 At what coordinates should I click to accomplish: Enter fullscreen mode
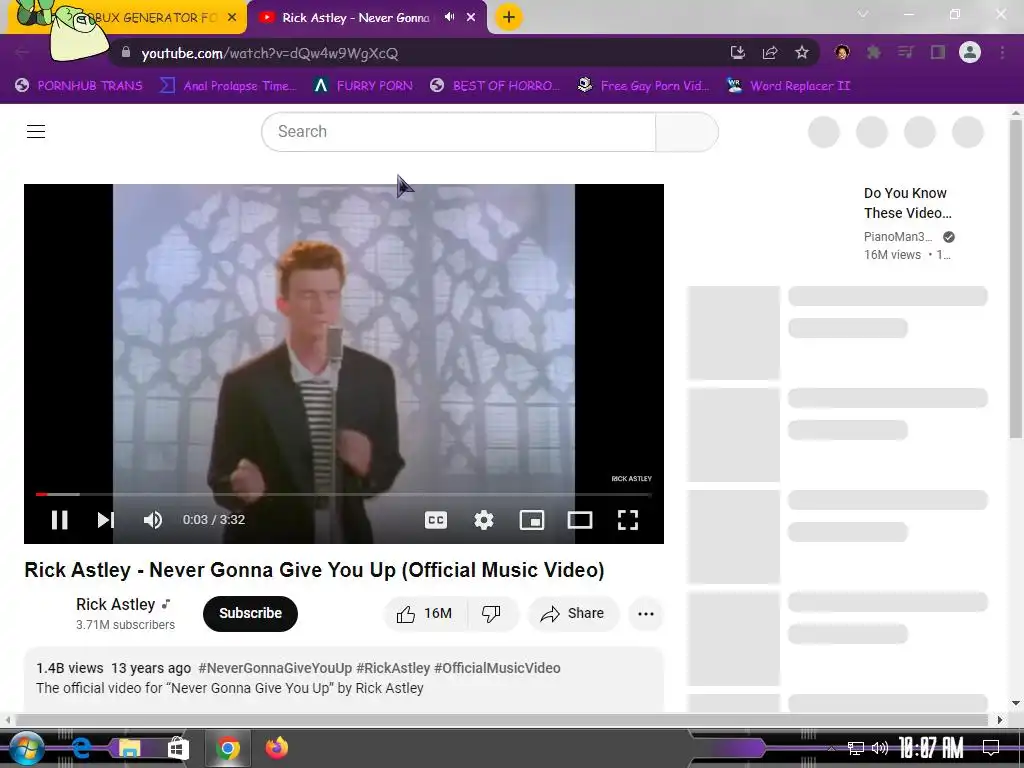(628, 520)
